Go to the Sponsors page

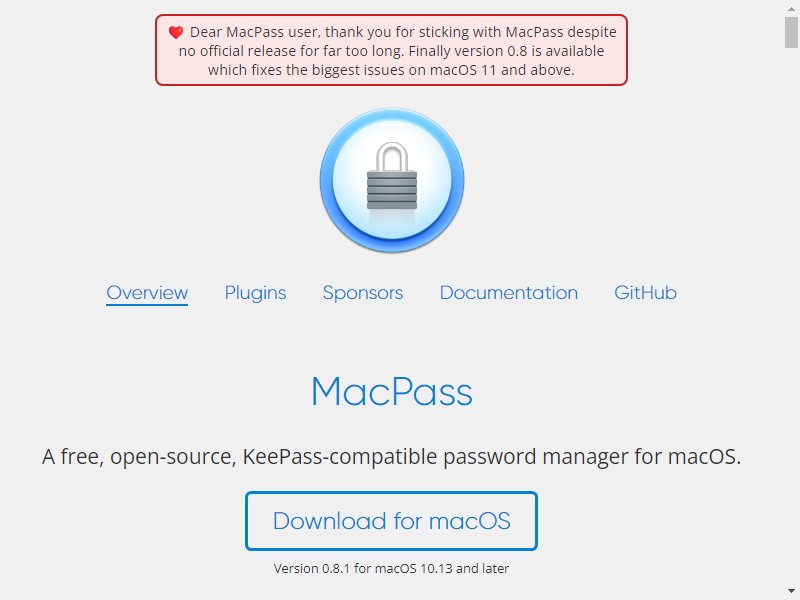pos(363,293)
